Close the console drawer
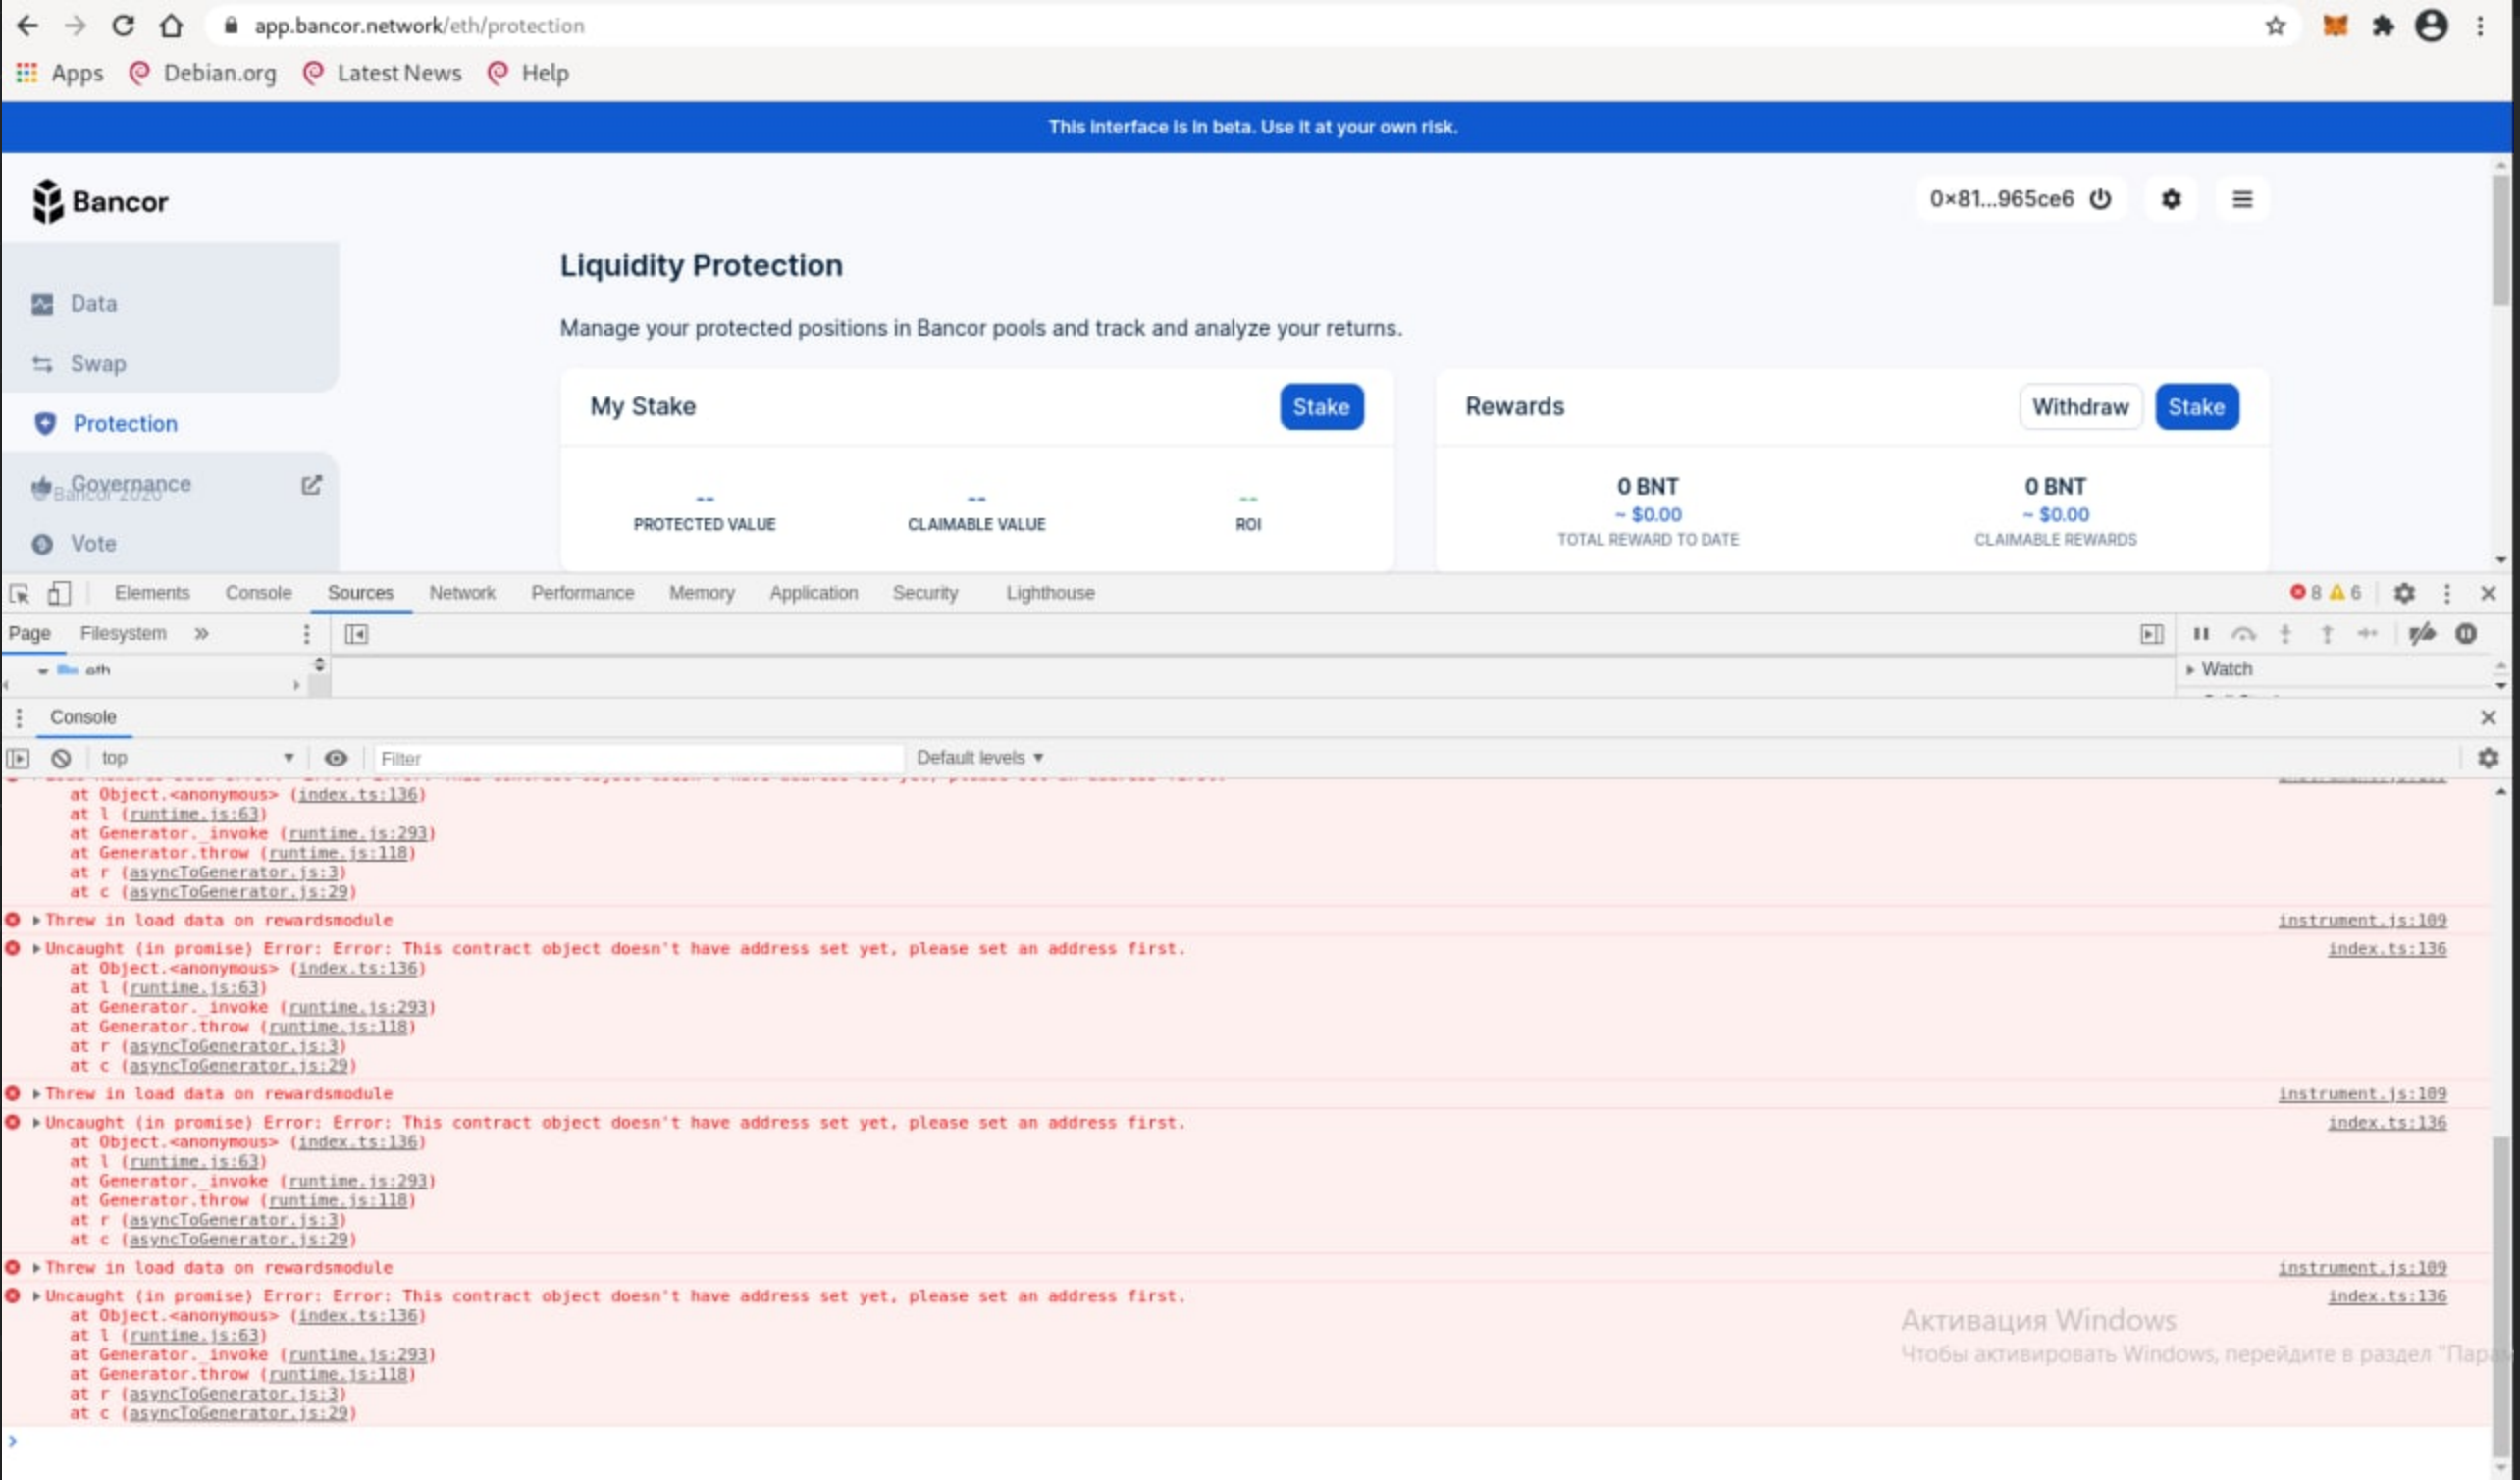The height and width of the screenshot is (1480, 2520). pos(2487,717)
